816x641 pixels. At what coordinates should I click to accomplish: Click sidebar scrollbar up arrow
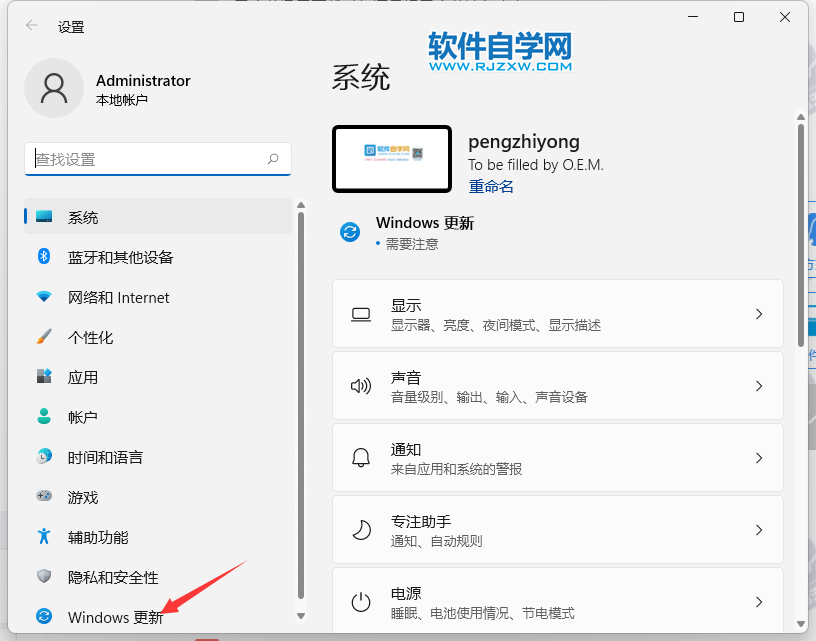click(301, 206)
